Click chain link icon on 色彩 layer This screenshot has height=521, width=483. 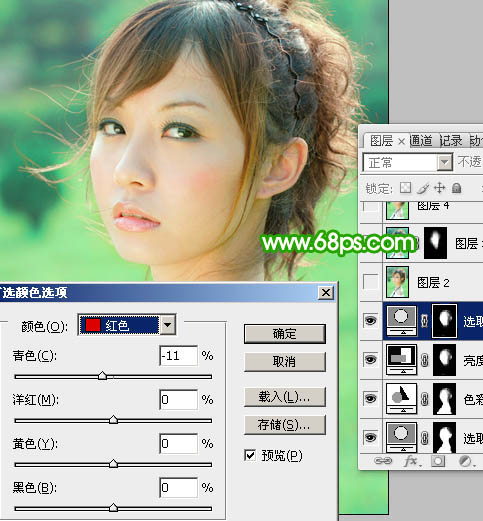pos(424,399)
